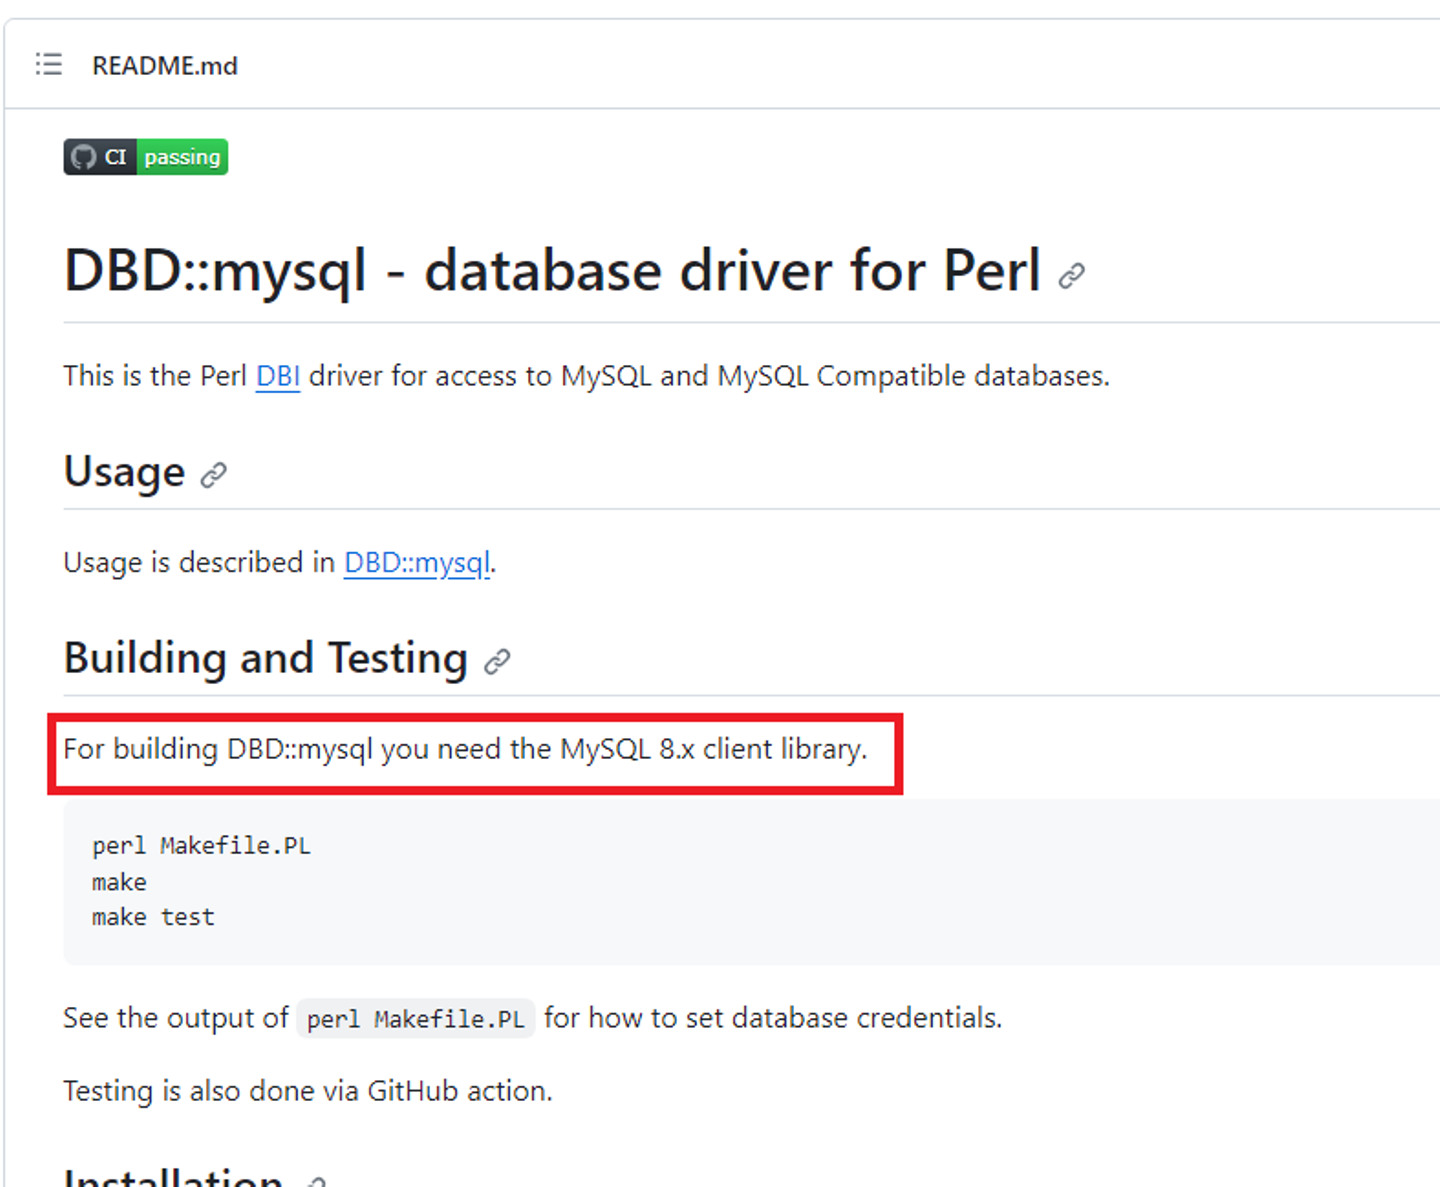Image resolution: width=1440 pixels, height=1187 pixels.
Task: Click 'perl Makefile.PL' line in code block
Action: point(201,846)
